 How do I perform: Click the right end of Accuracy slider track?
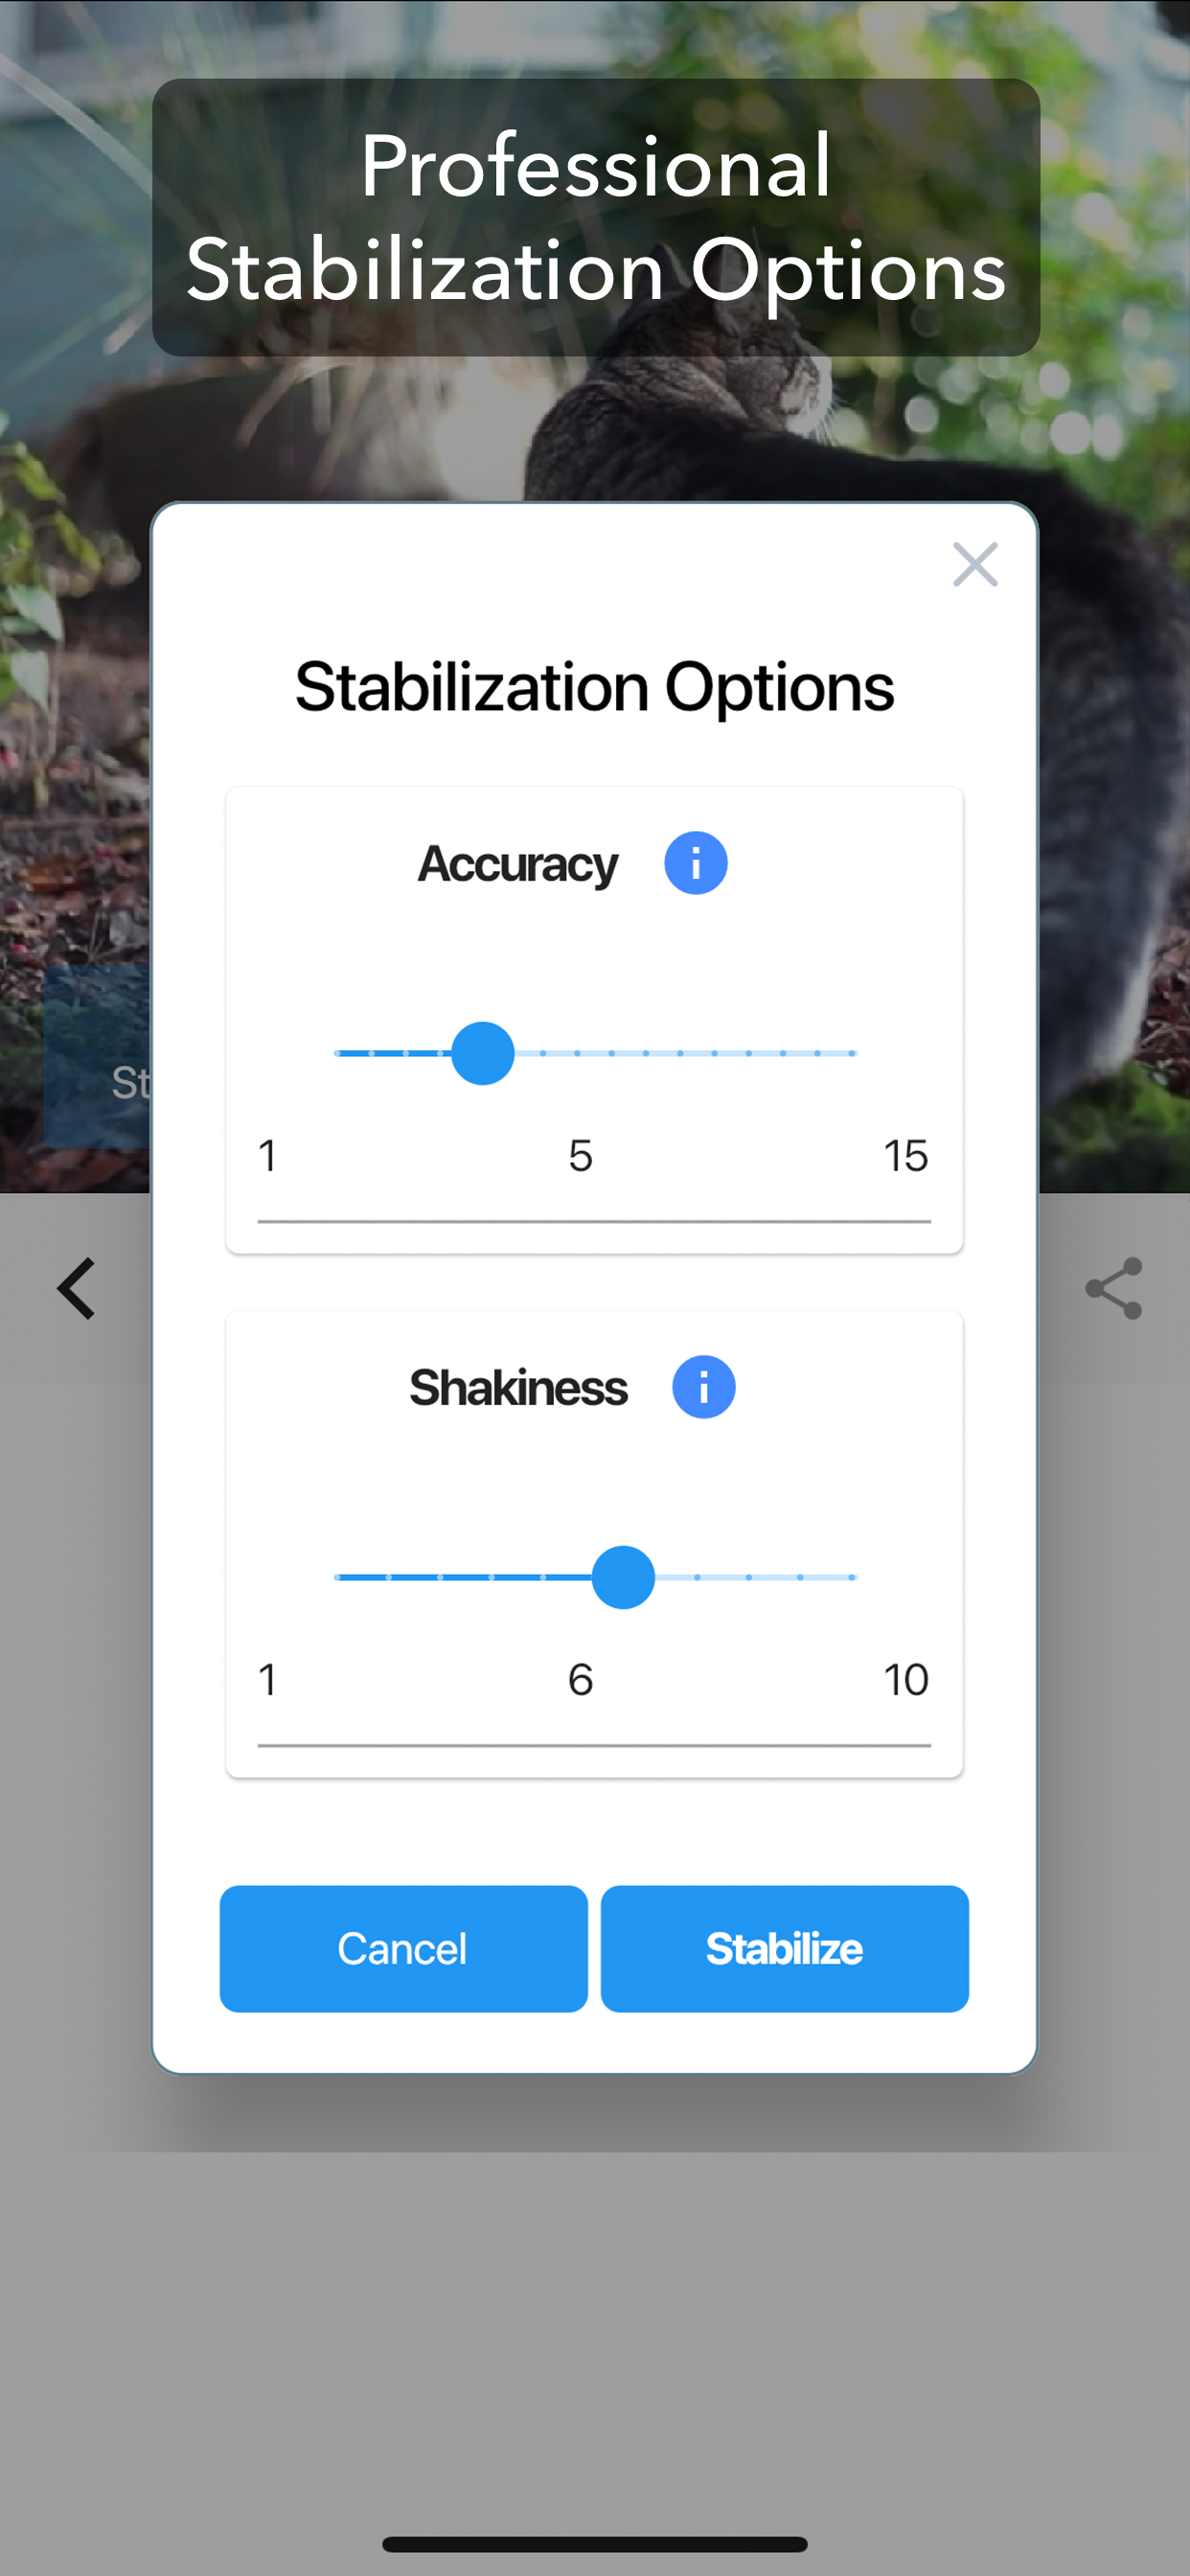(852, 1053)
